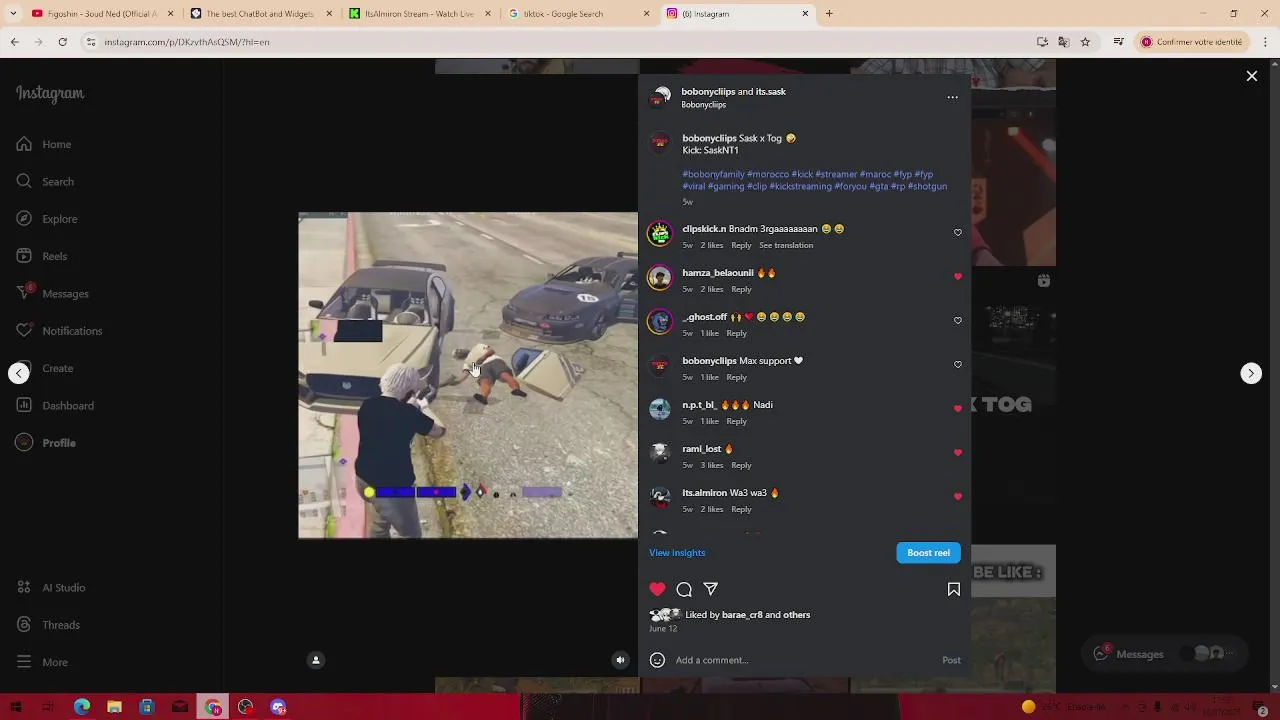
Task: Open barae_cr8 profile in the likes line
Action: [742, 615]
